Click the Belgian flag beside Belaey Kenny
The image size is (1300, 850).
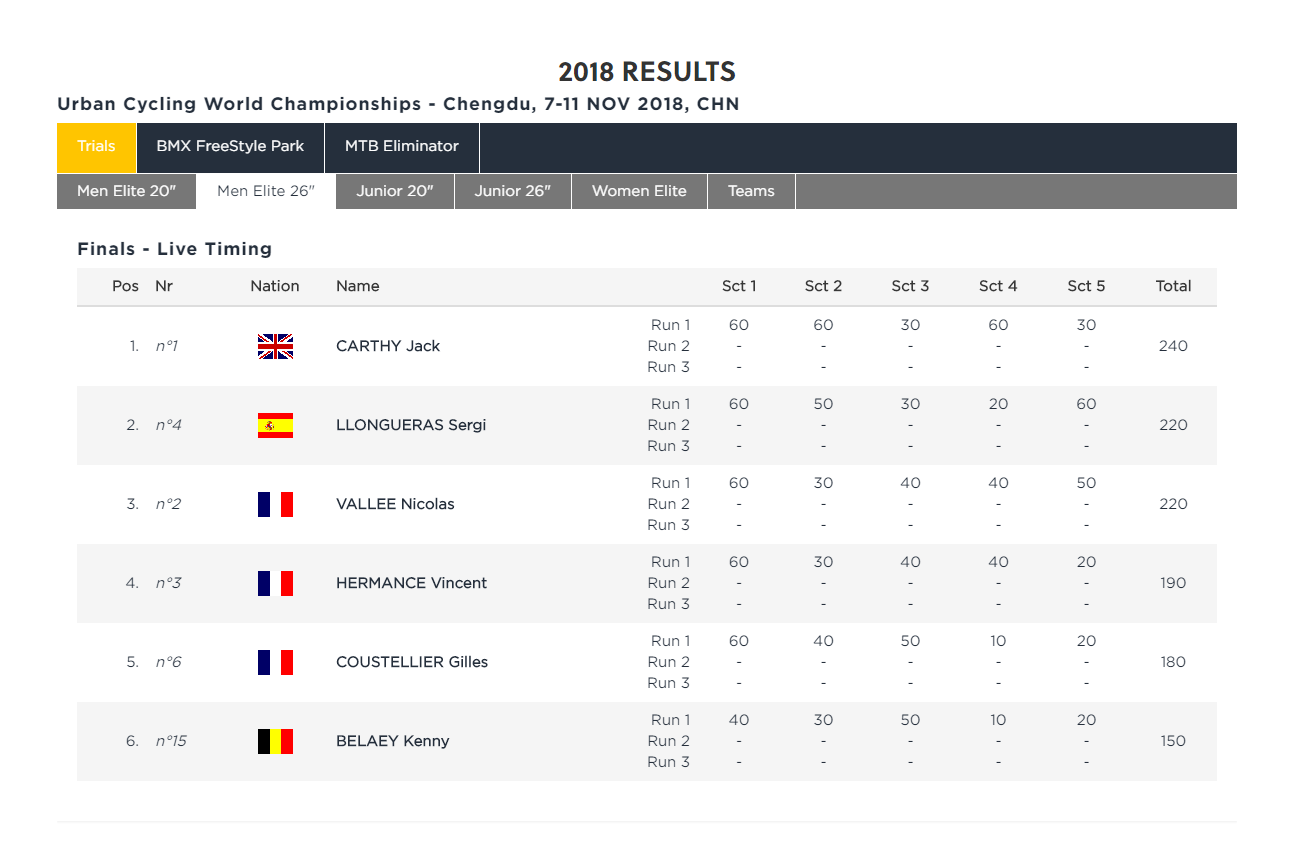275,741
